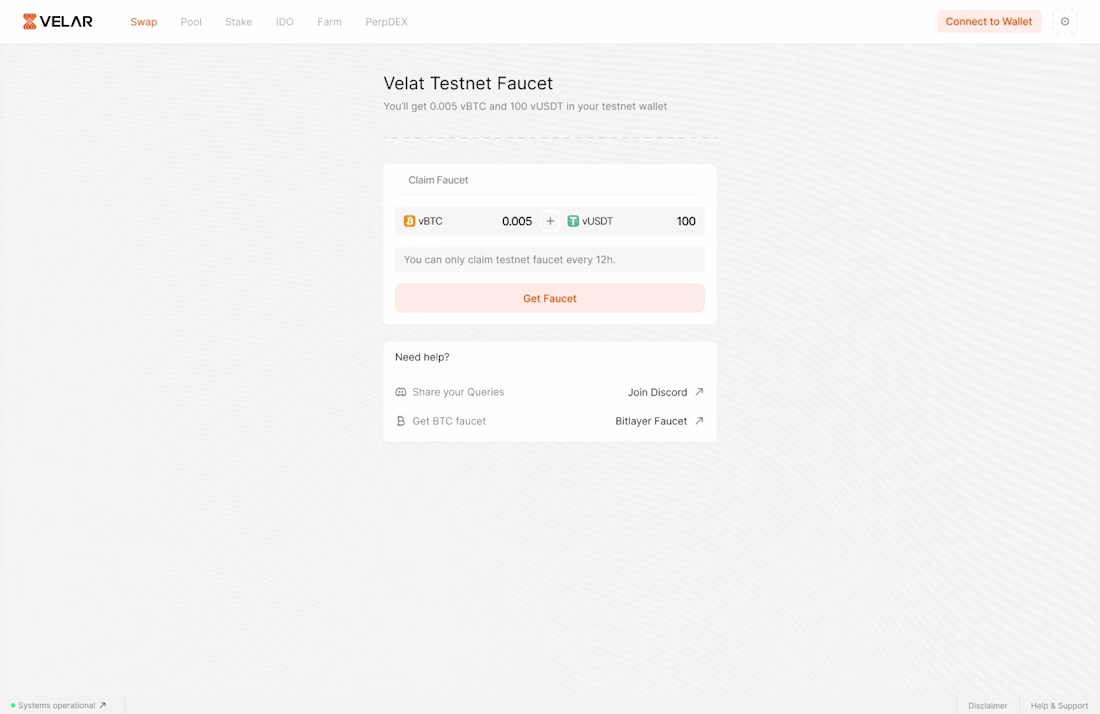This screenshot has height=714, width=1100.
Task: Click the arrow icon next to Bitlayer Faucet
Action: (x=699, y=421)
